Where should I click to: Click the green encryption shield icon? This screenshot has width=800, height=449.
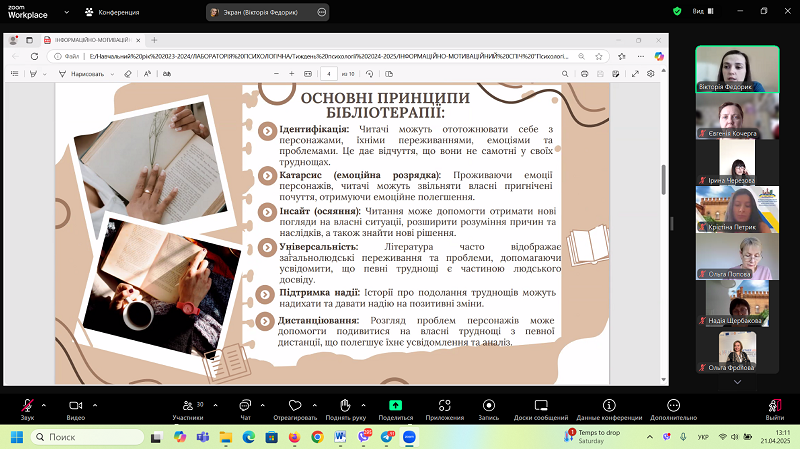tap(677, 11)
